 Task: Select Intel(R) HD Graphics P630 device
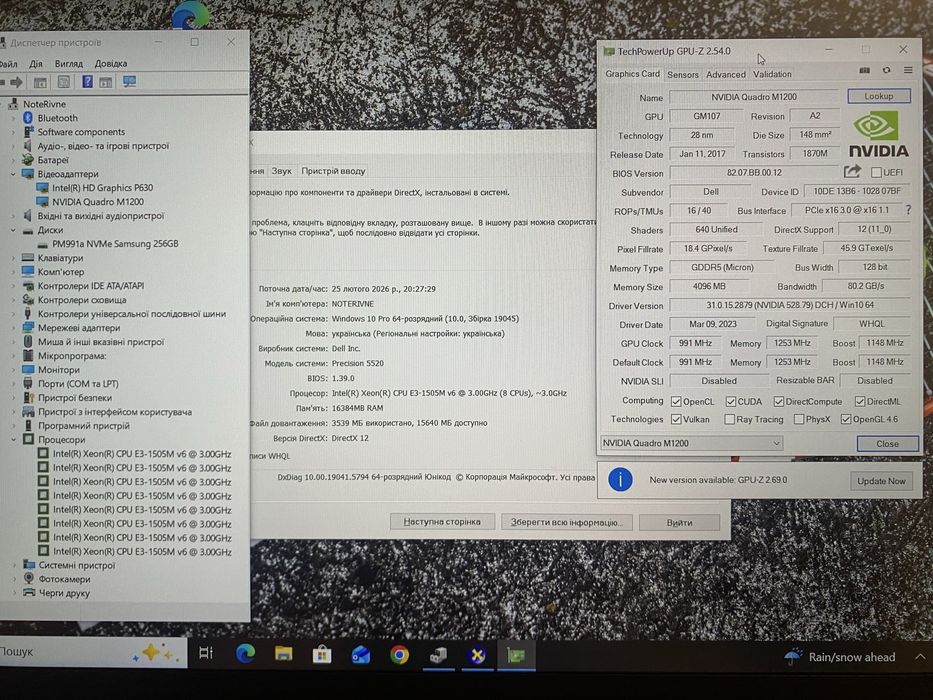tap(102, 188)
